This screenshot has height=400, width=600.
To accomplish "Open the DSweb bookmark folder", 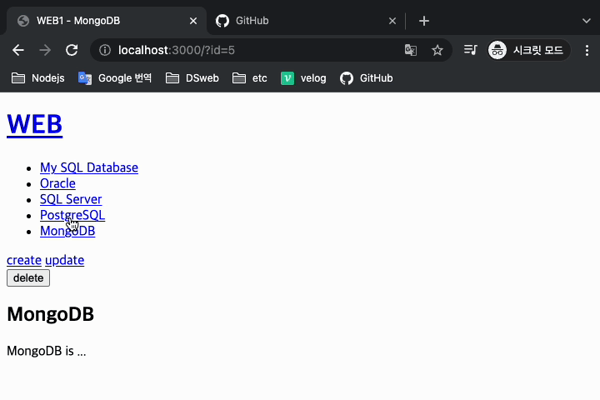I will pos(192,78).
